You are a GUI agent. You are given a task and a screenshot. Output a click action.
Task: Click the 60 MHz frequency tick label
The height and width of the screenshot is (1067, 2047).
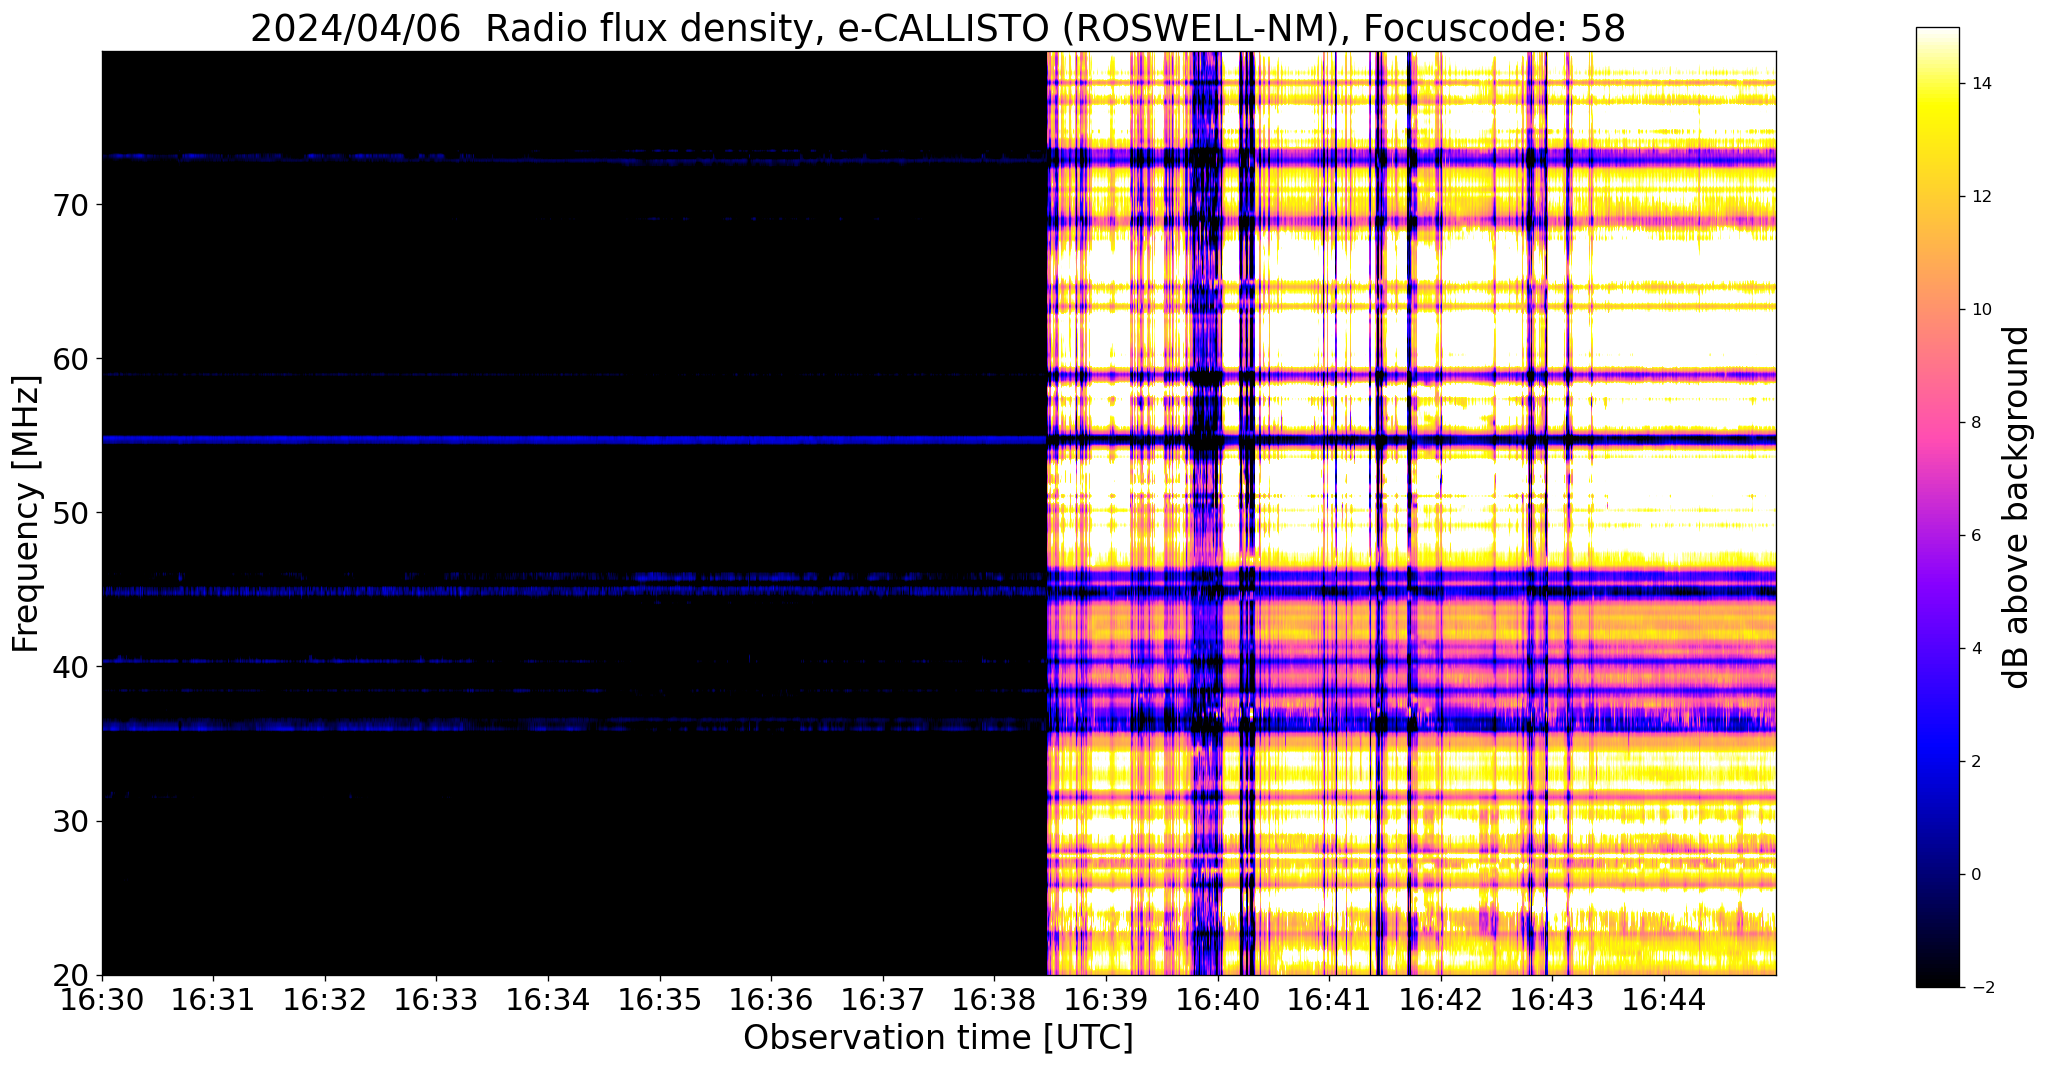[70, 359]
